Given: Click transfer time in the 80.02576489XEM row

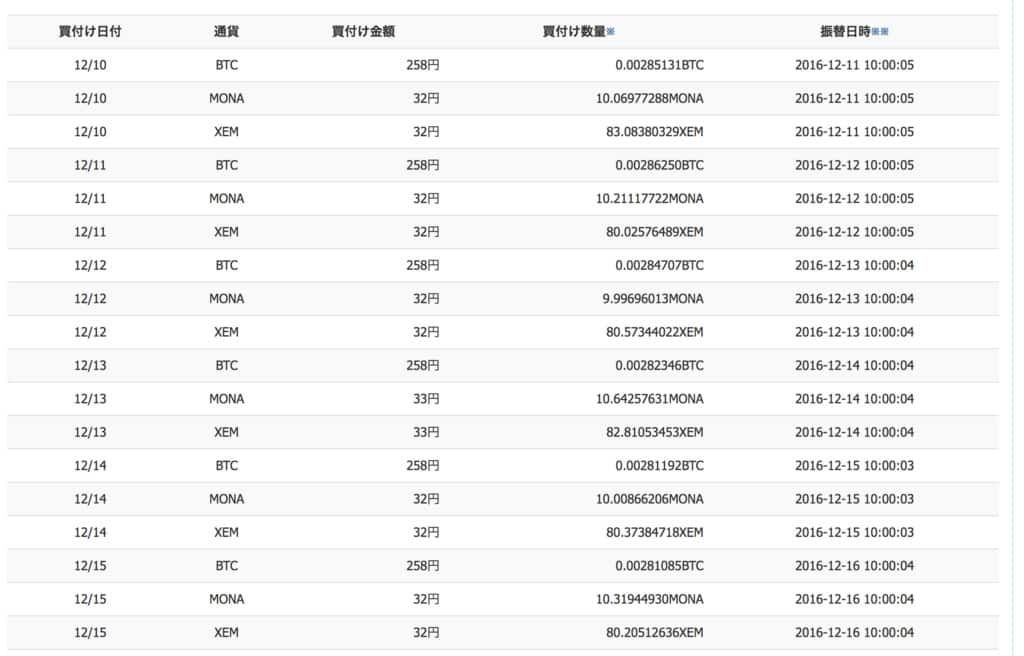Looking at the screenshot, I should tap(854, 232).
